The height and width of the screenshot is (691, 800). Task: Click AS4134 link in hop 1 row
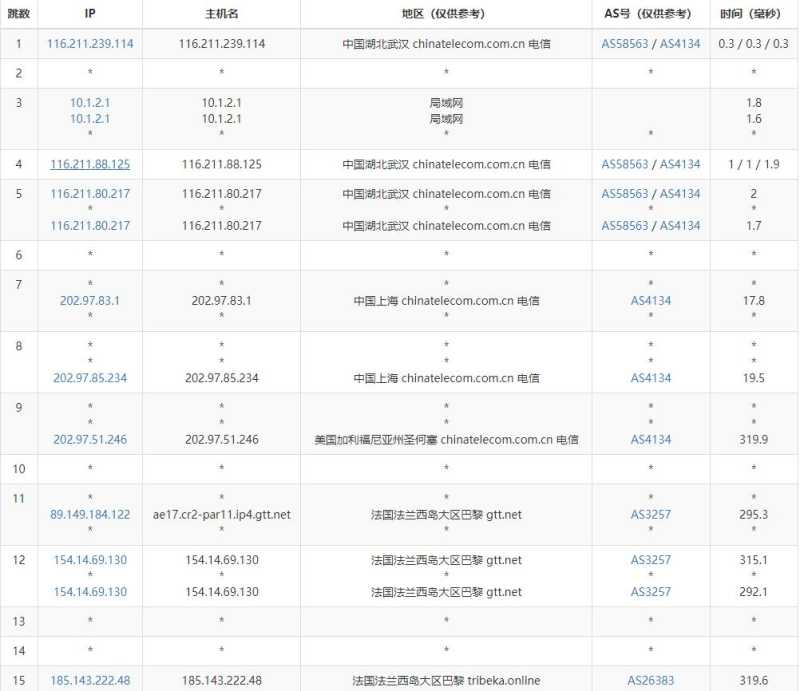(680, 44)
